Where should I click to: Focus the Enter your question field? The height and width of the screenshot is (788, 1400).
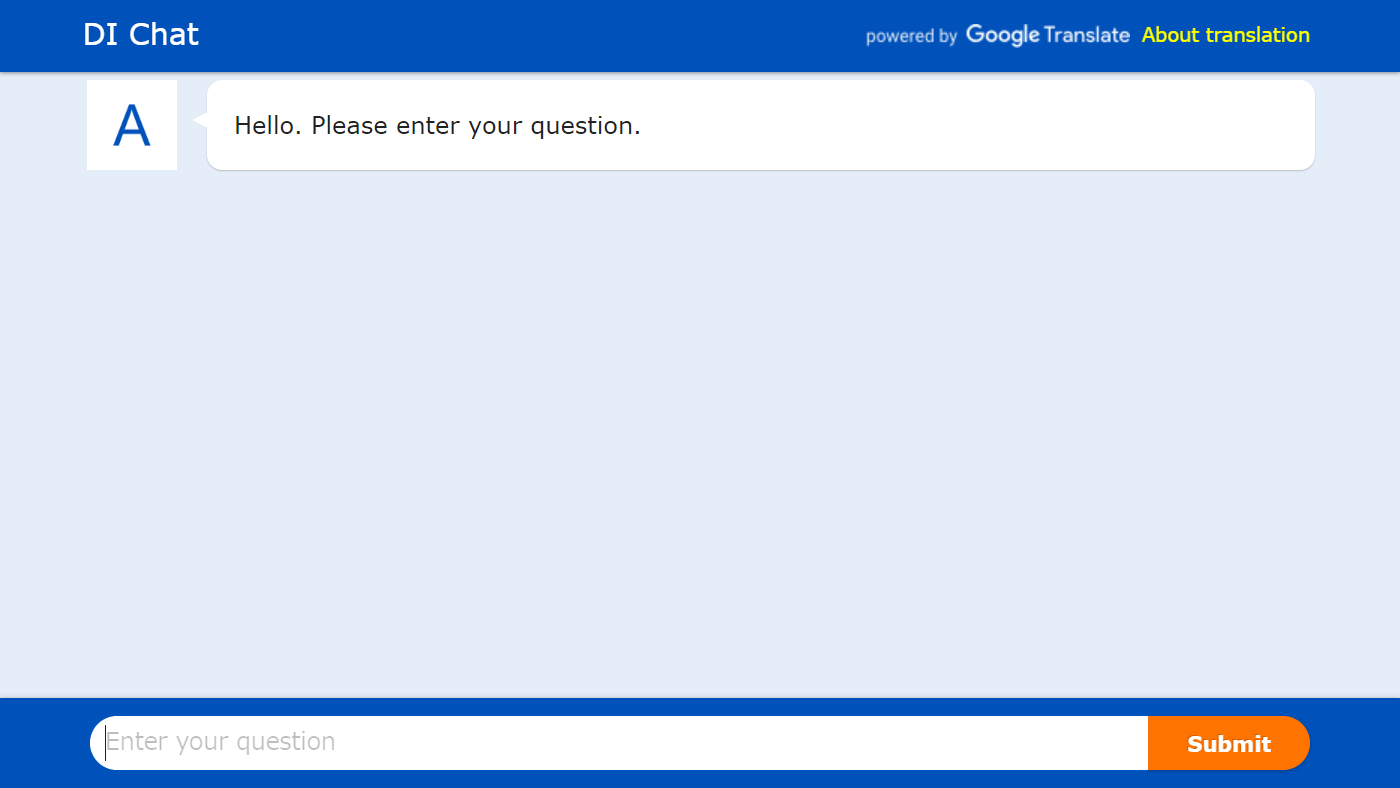pos(619,743)
